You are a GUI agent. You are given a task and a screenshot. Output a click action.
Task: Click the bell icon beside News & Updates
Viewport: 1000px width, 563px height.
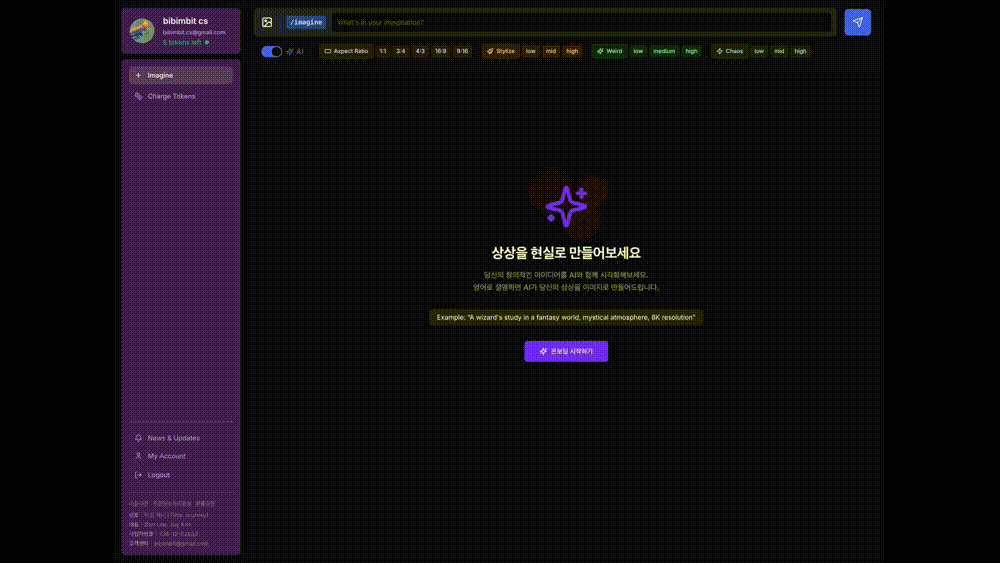click(x=138, y=438)
